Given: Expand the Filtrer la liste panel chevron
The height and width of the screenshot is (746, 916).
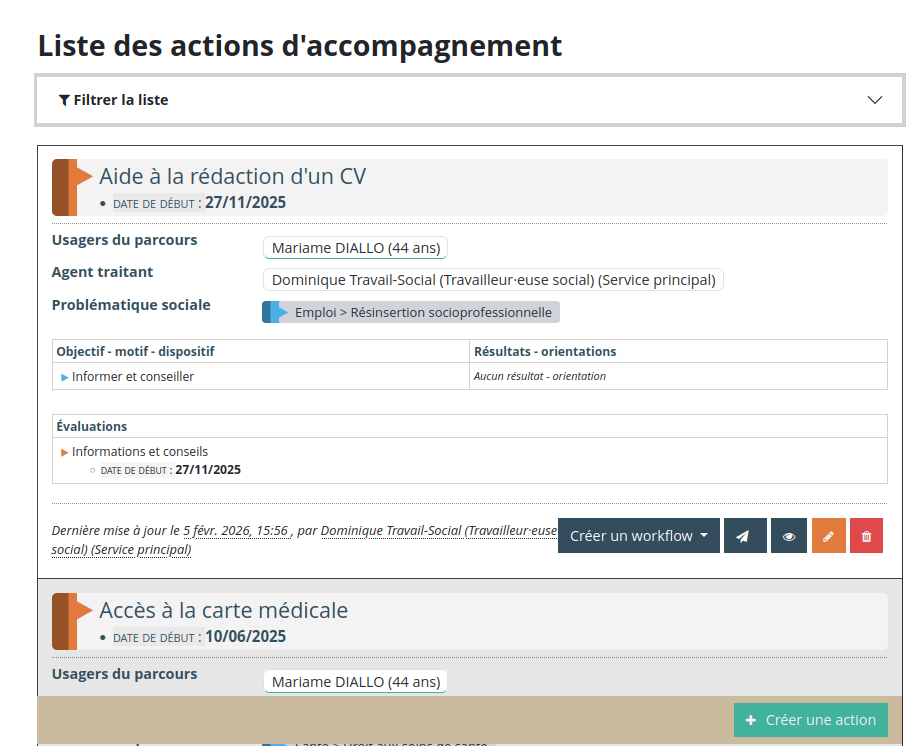Looking at the screenshot, I should pos(875,100).
